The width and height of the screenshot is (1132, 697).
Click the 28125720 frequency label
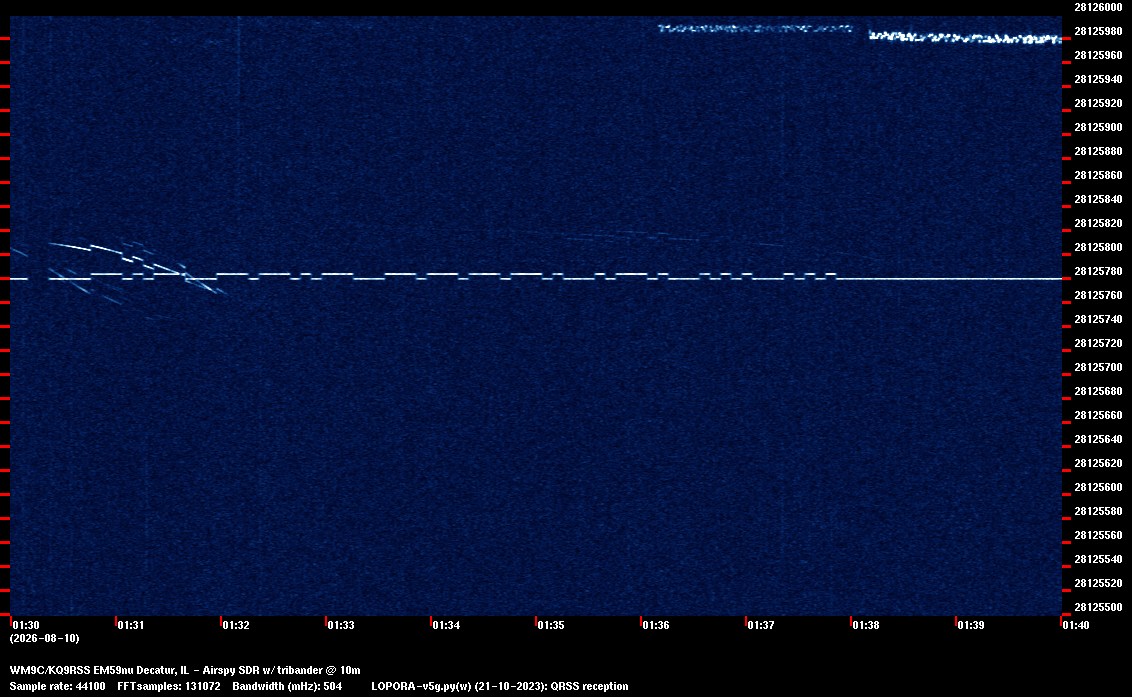pos(1098,343)
